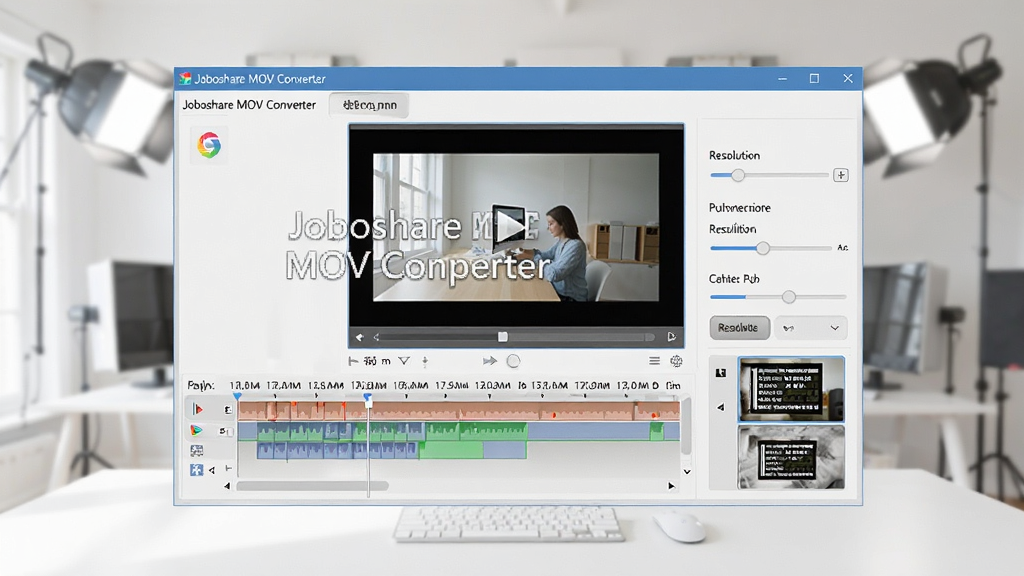This screenshot has height=576, width=1024.
Task: Click the orange video track clip
Action: (459, 411)
